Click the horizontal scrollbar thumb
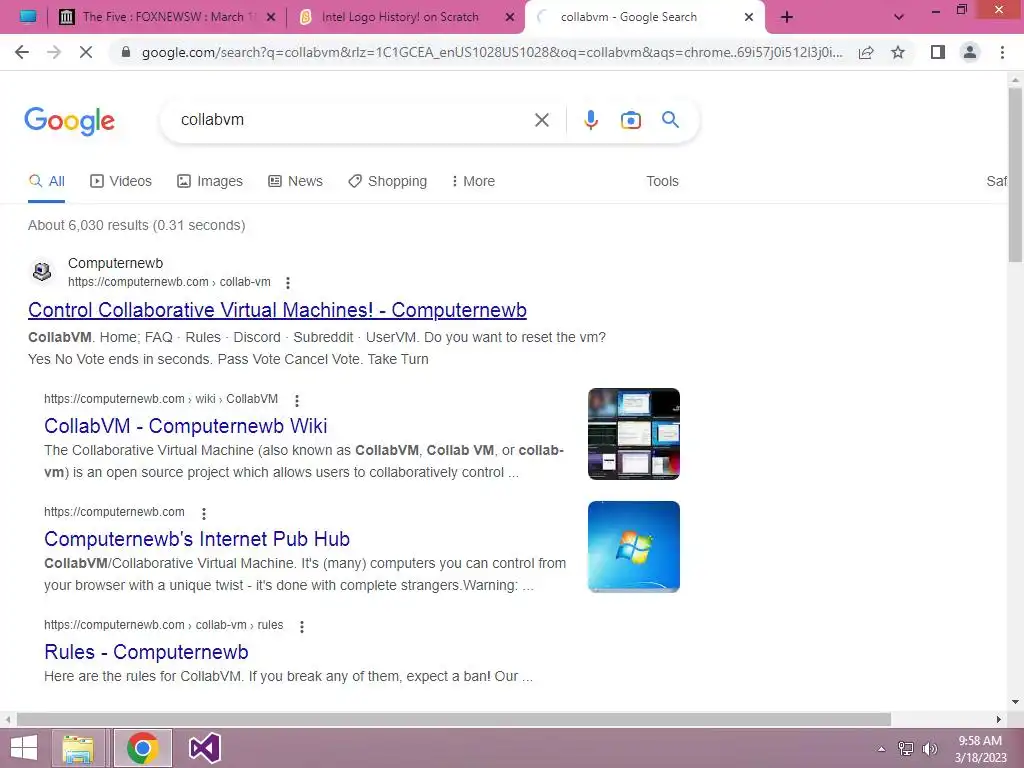1024x768 pixels. tap(453, 719)
